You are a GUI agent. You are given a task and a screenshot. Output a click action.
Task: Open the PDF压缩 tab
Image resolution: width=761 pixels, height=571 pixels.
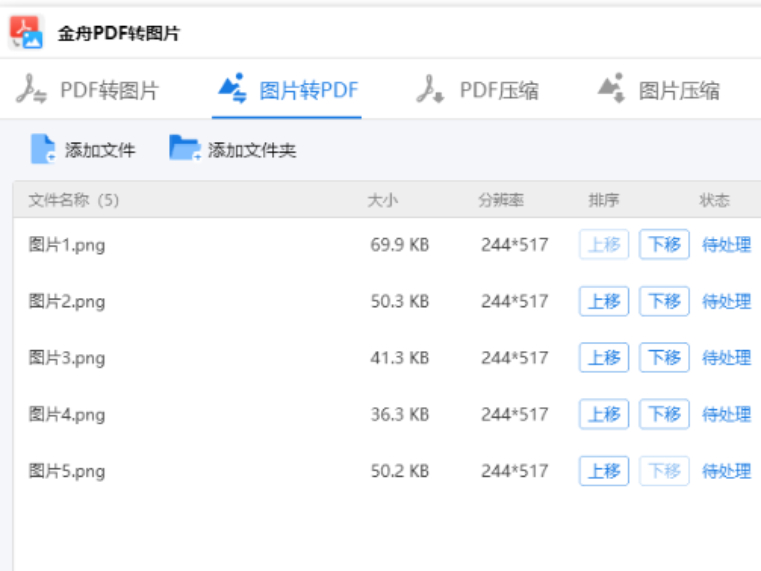pyautogui.click(x=498, y=91)
